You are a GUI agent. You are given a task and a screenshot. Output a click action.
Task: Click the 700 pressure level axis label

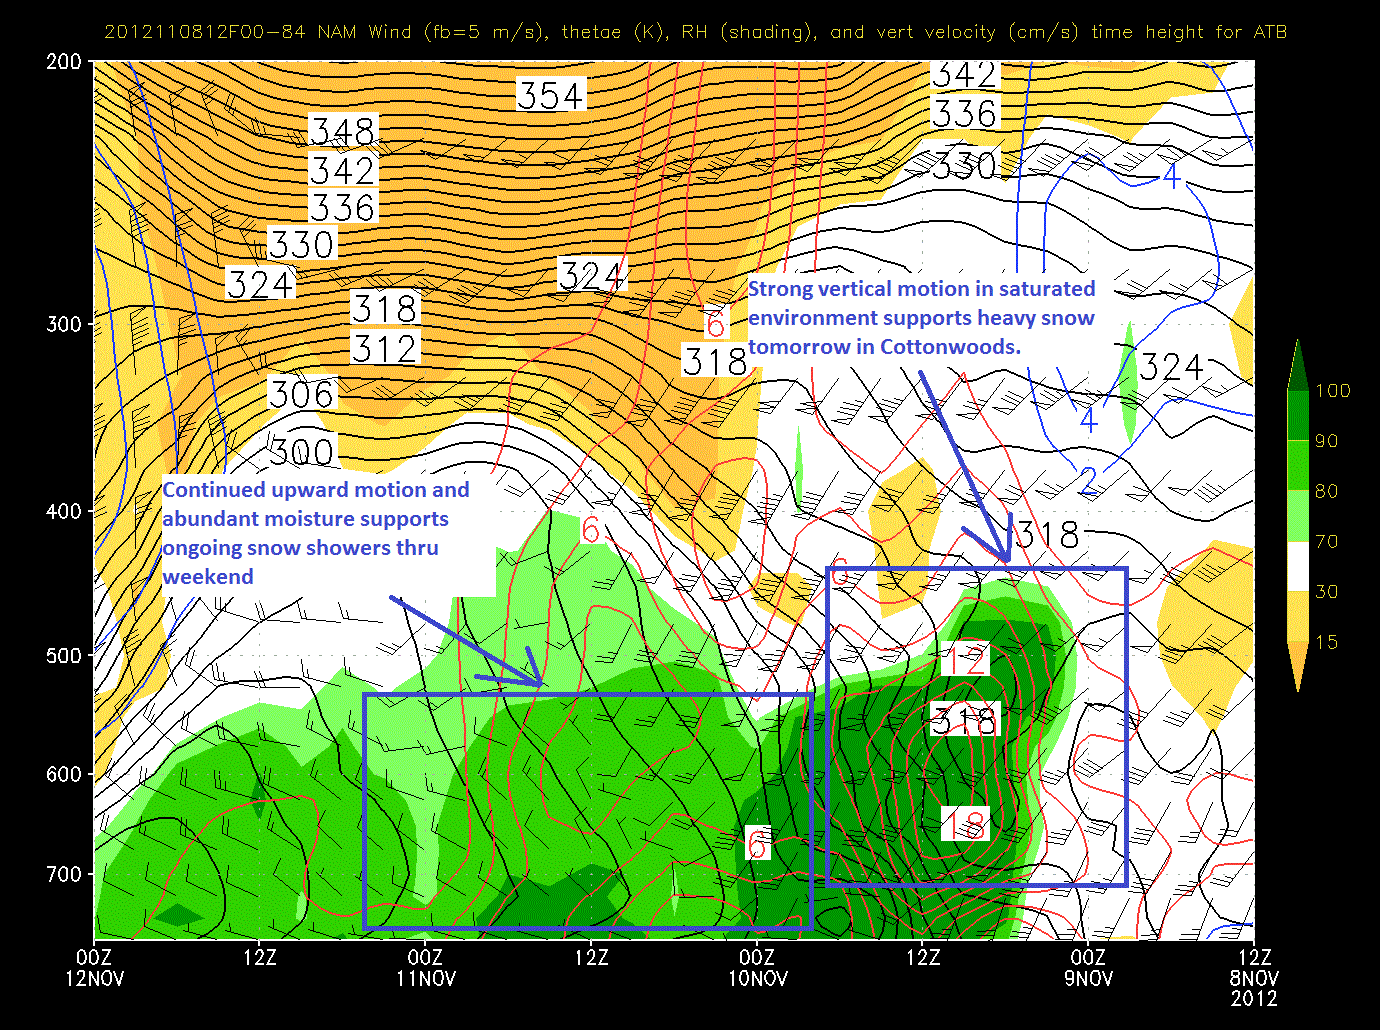[64, 874]
